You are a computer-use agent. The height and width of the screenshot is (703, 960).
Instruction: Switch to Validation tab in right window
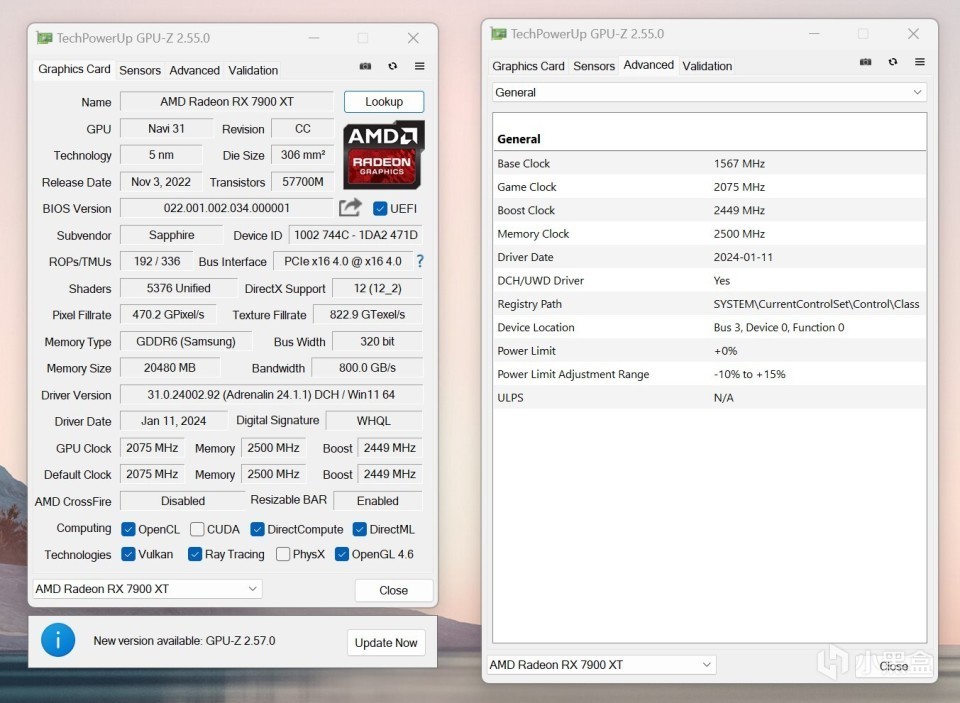[x=707, y=66]
